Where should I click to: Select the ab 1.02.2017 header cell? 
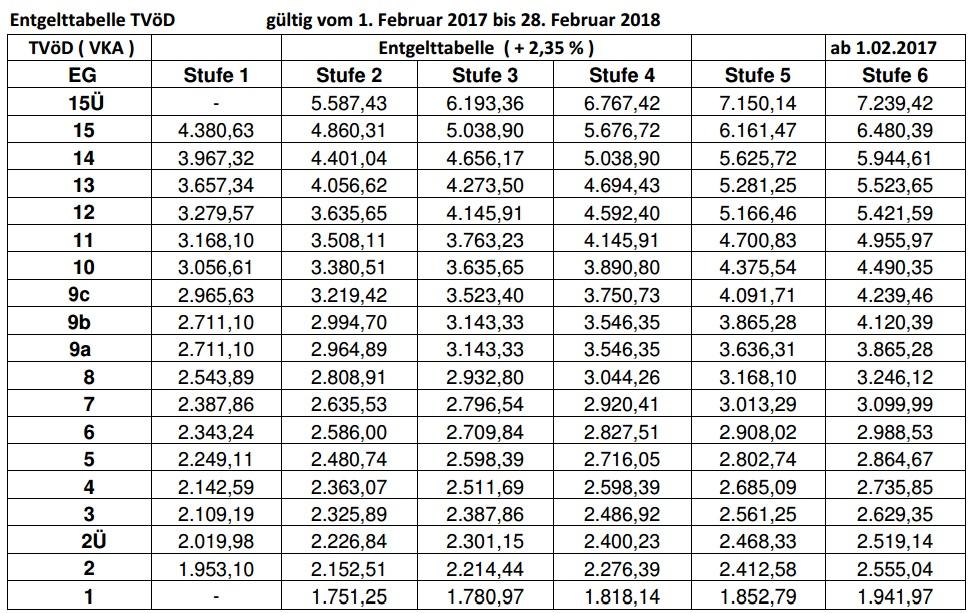click(883, 47)
